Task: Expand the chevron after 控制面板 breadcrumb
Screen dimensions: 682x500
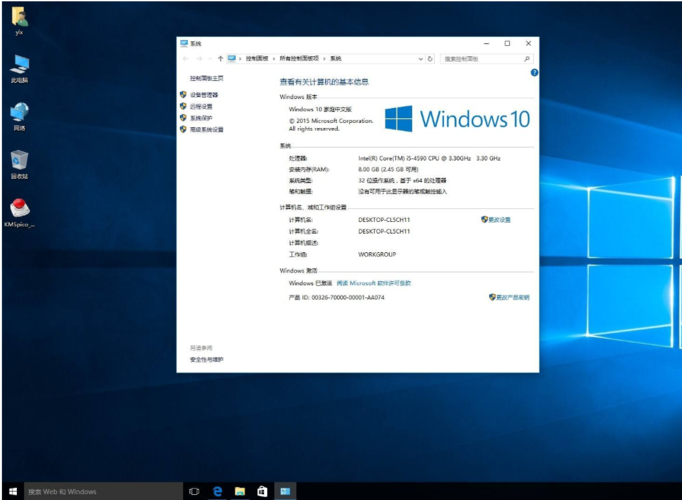Action: (x=274, y=59)
